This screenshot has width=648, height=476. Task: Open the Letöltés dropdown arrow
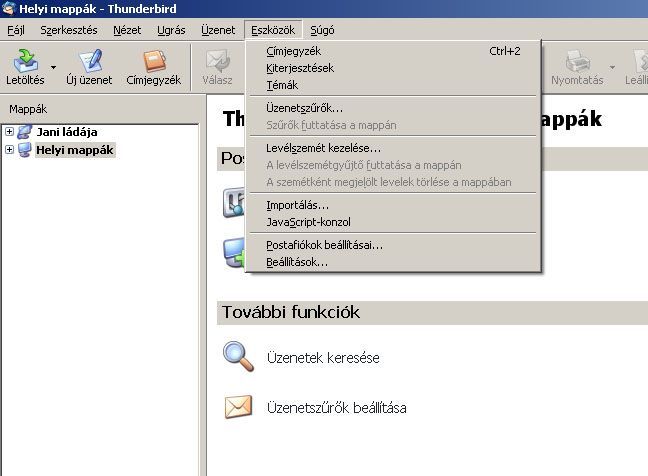tap(53, 67)
